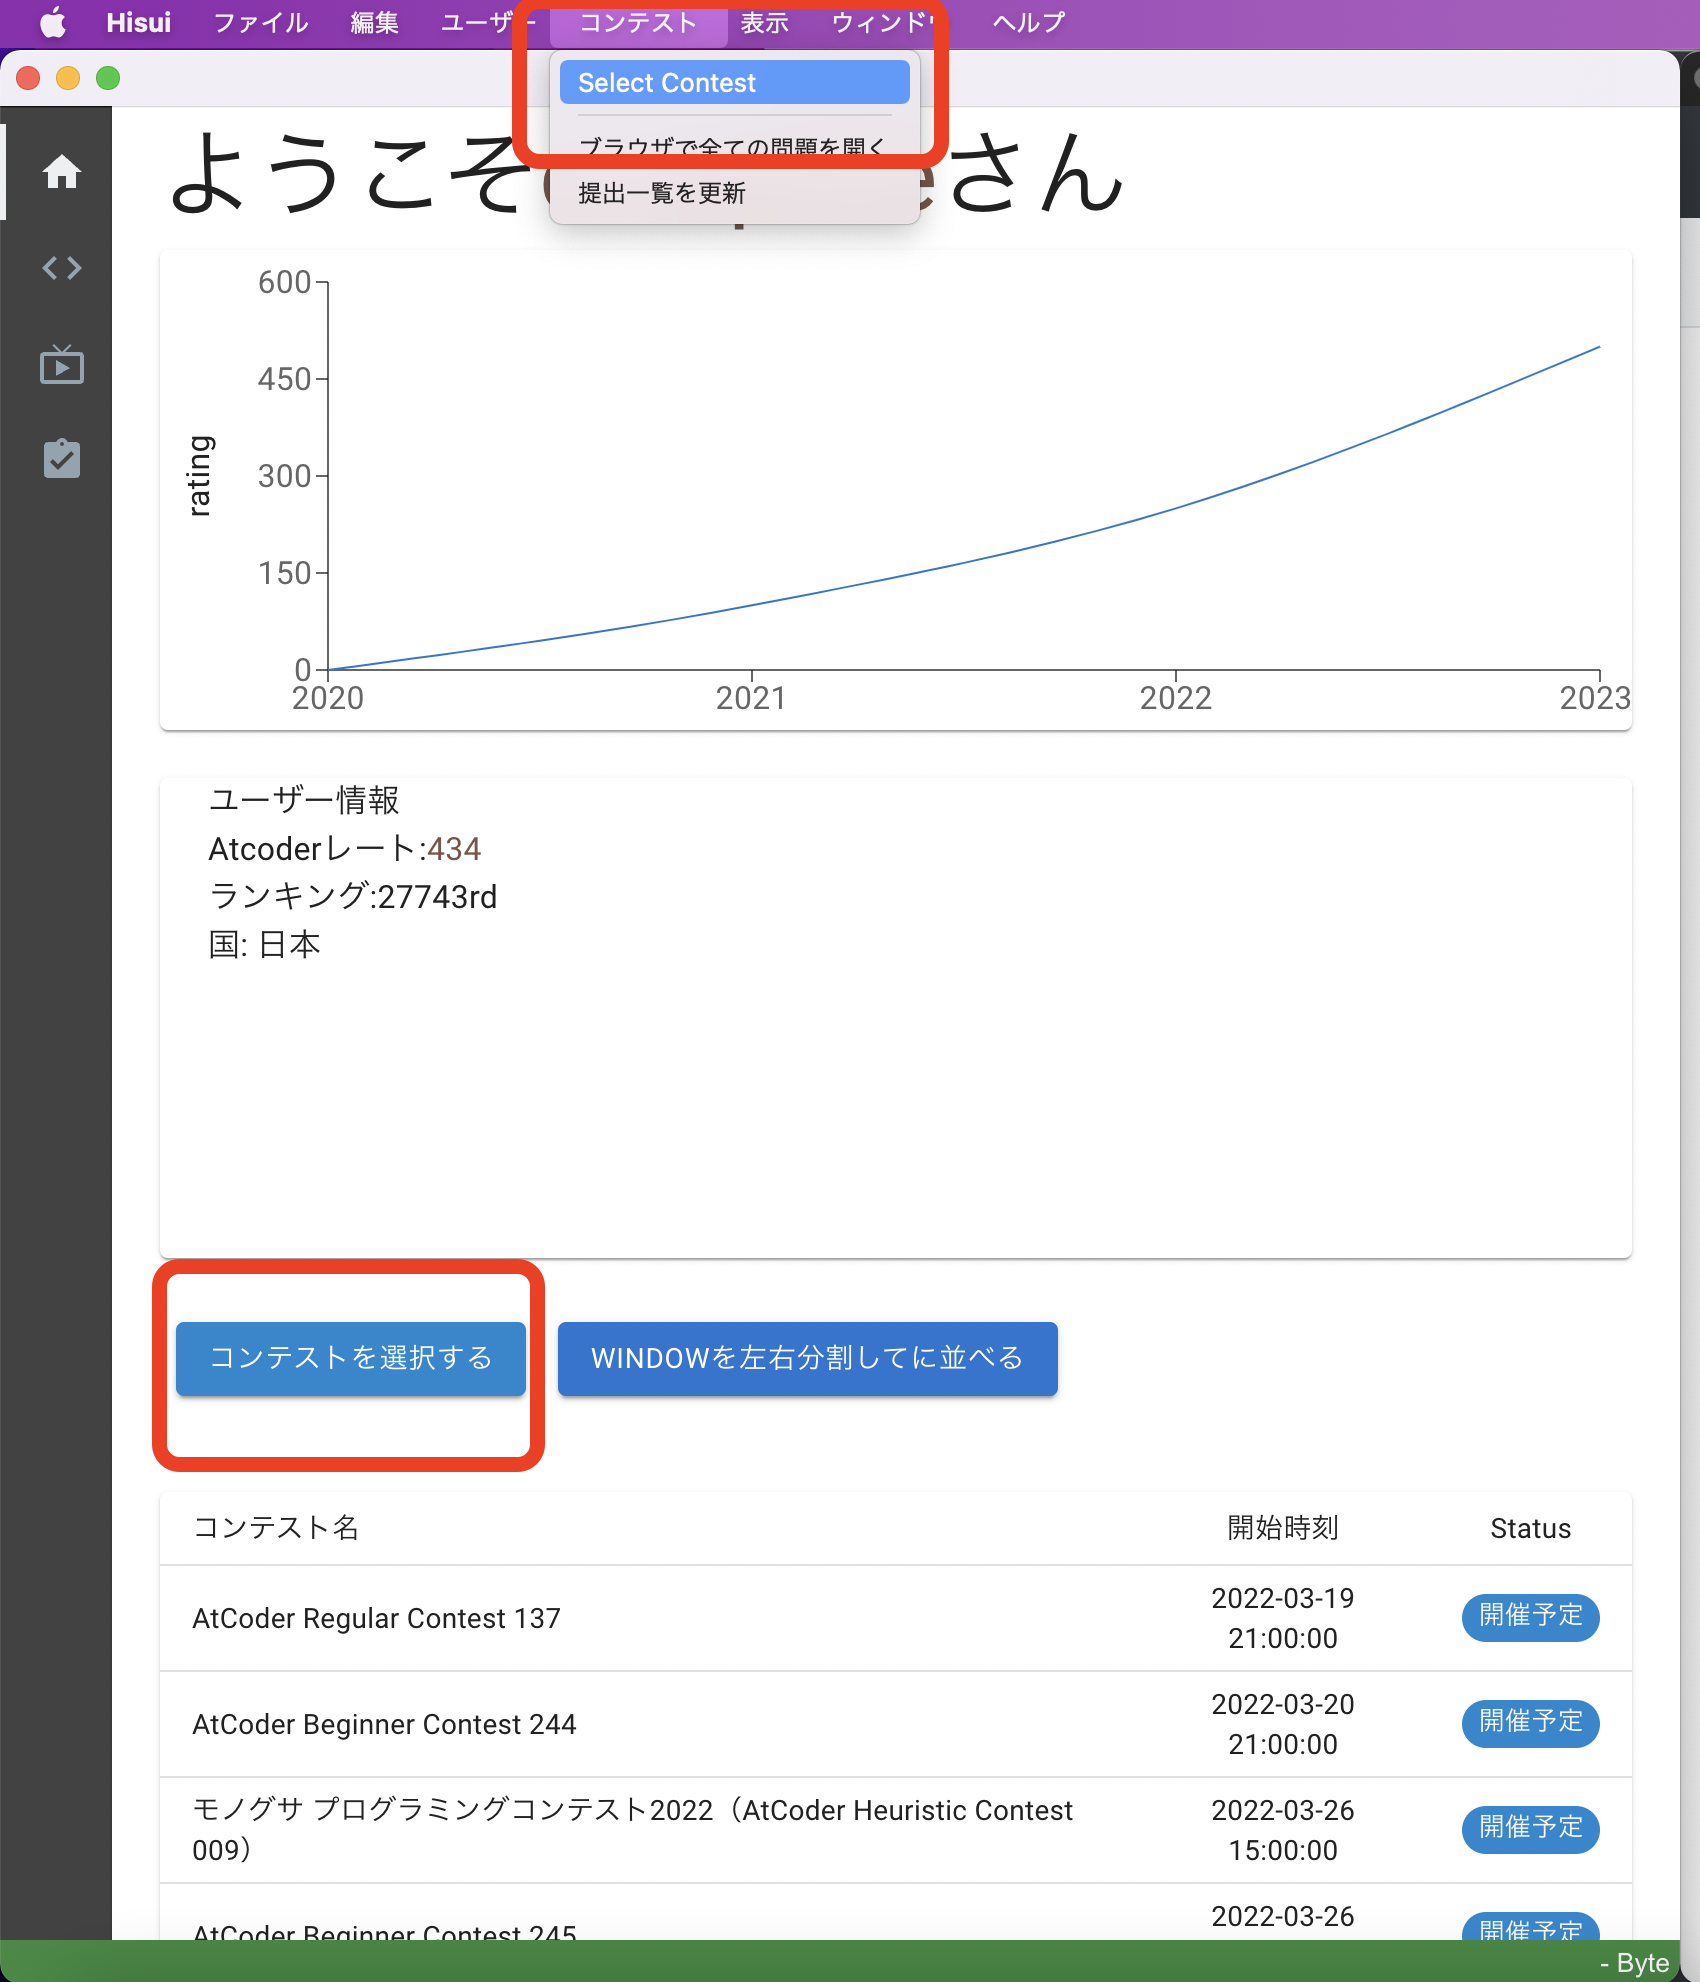Open the TV playback icon in sidebar
Screen dimensions: 1700x1982
click(x=61, y=364)
